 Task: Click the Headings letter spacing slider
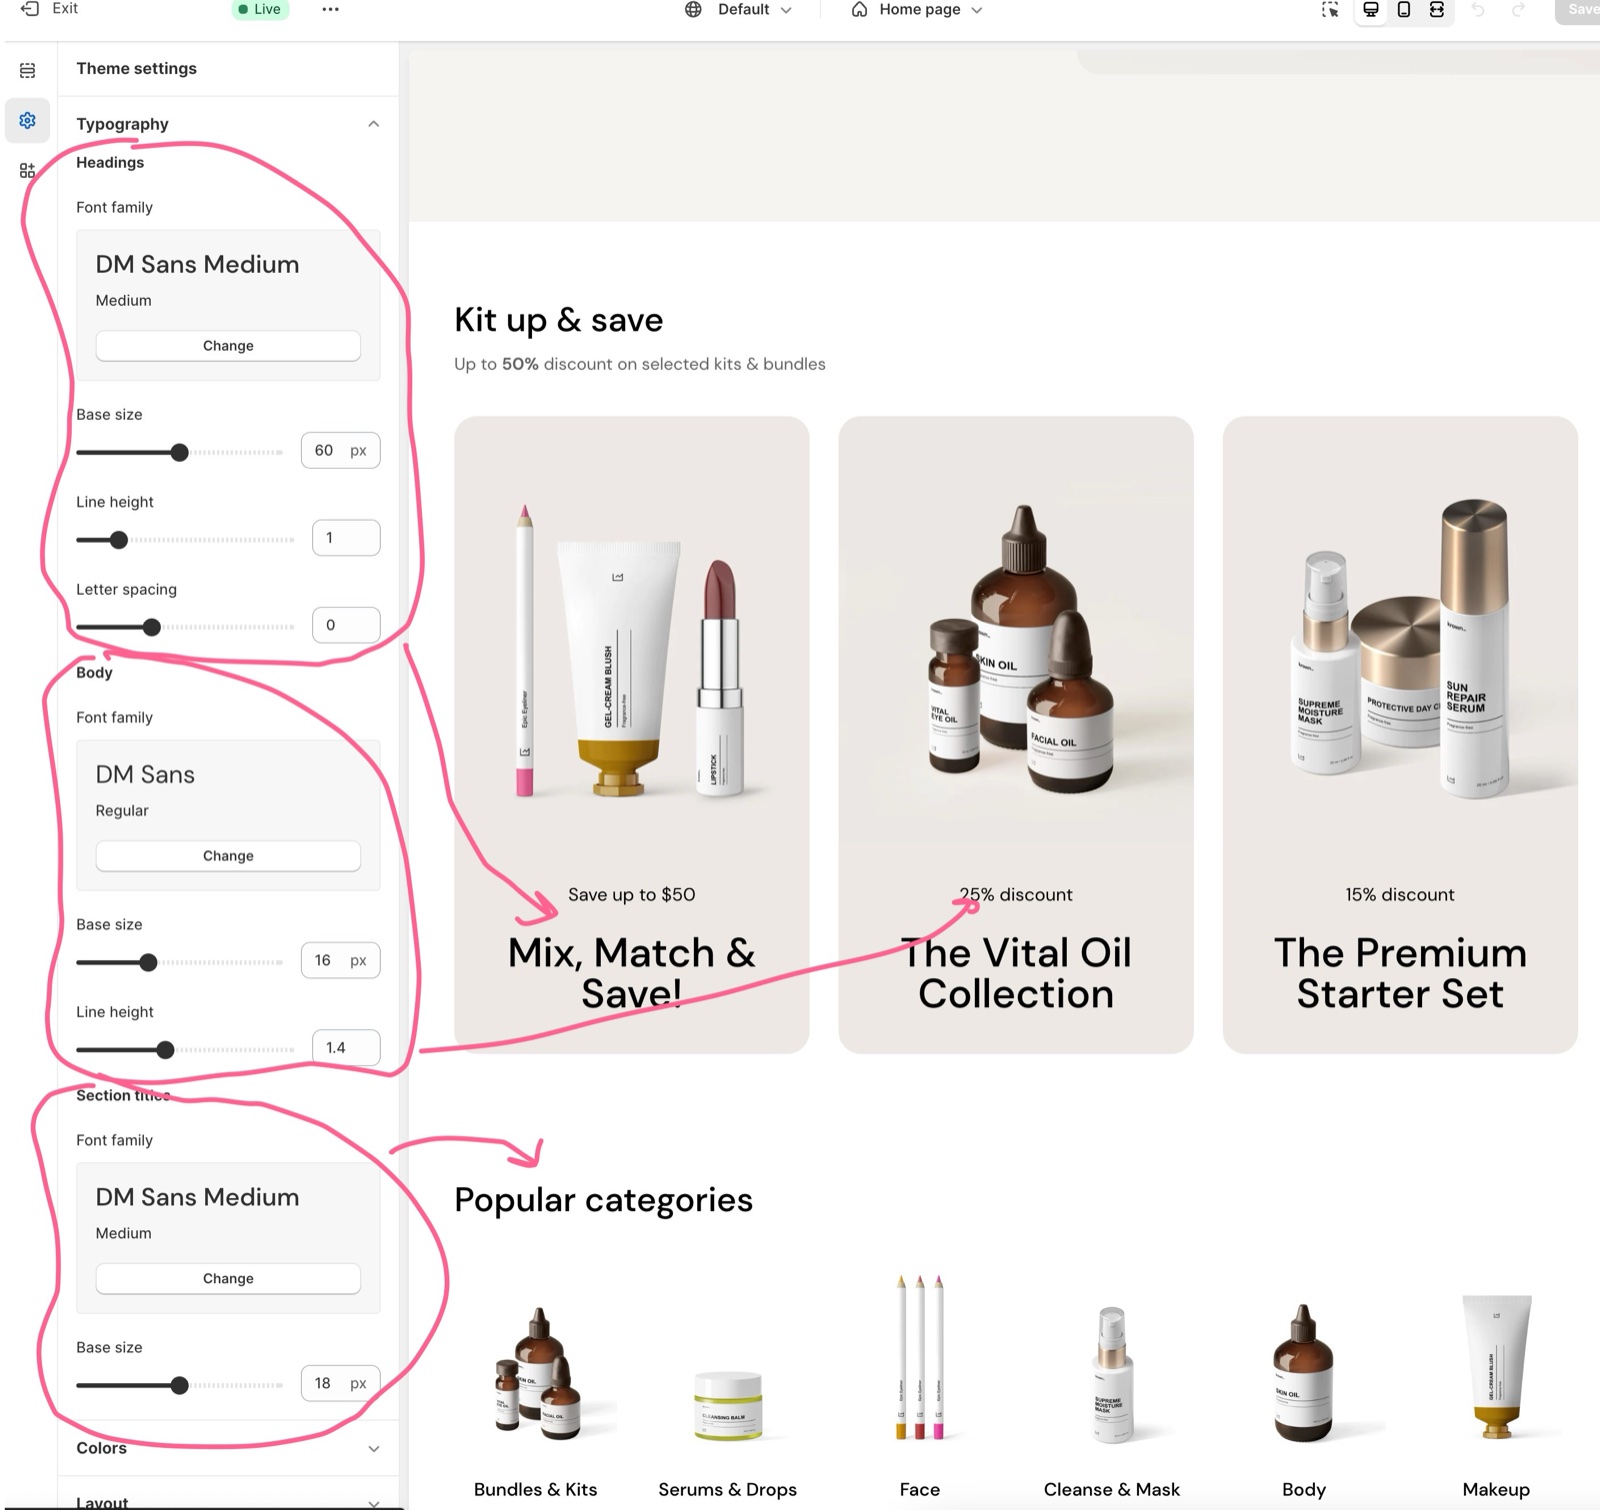[185, 627]
